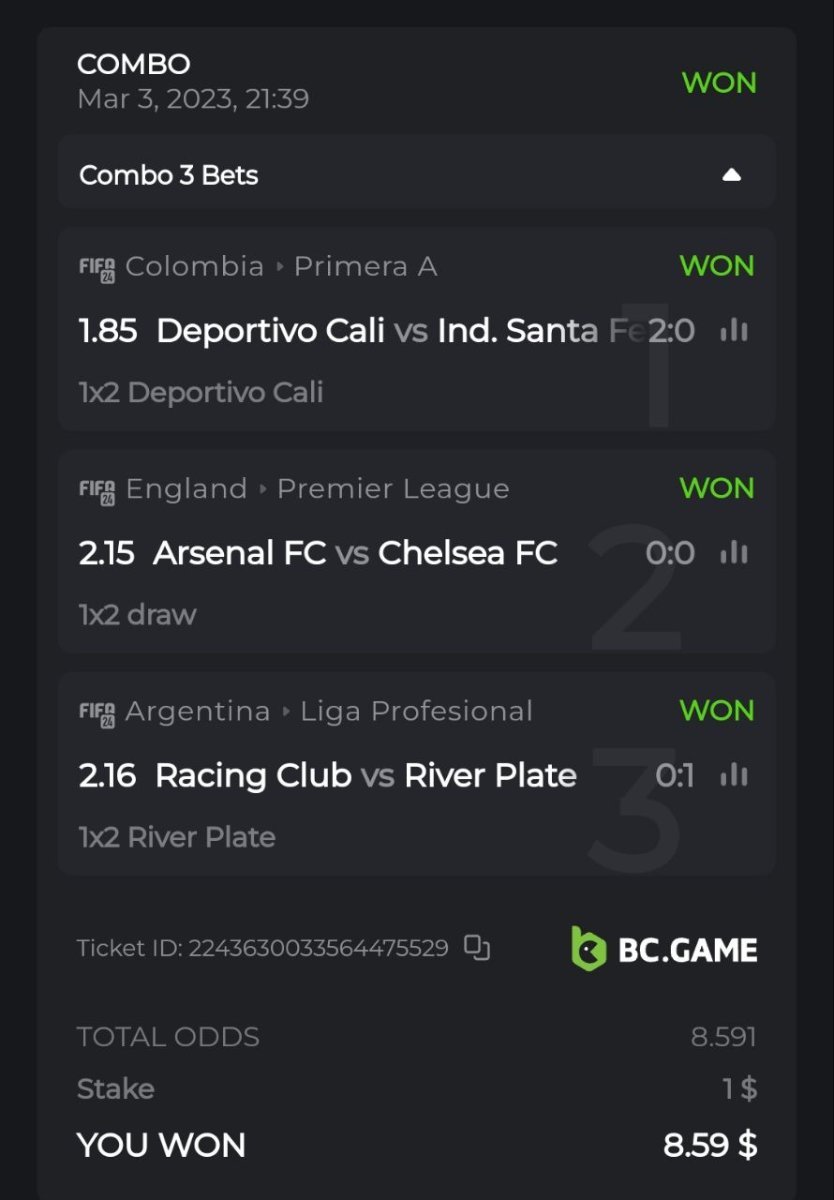Open stats icon for Arsenal vs Chelsea
Image resolution: width=834 pixels, height=1200 pixels.
[734, 553]
